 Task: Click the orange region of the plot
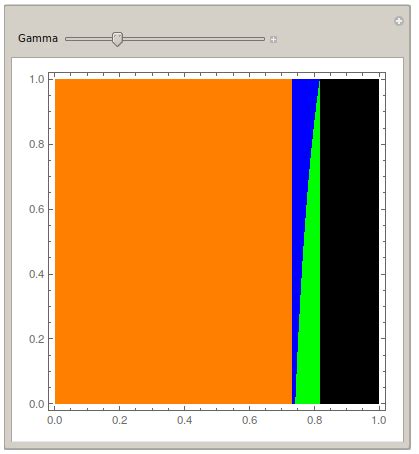click(173, 241)
